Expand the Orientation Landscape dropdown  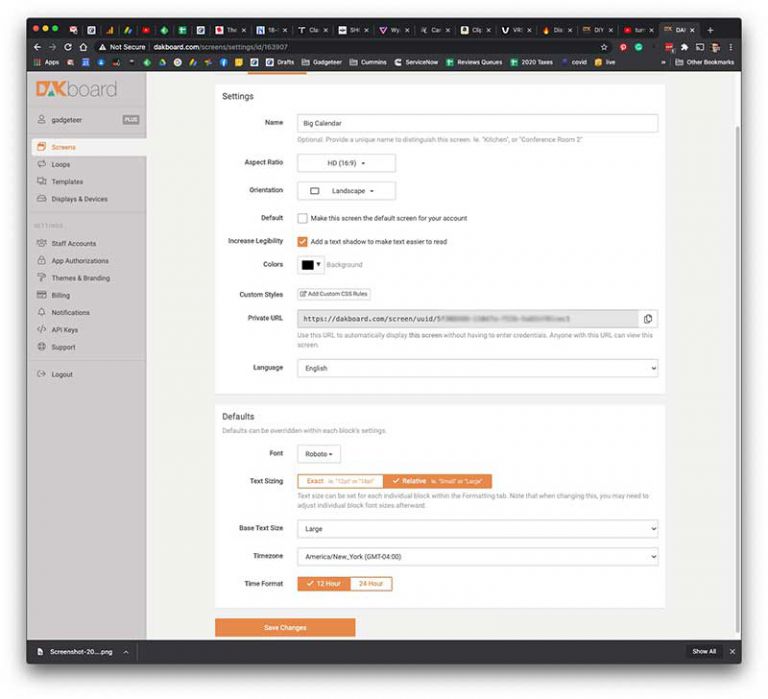[x=346, y=190]
